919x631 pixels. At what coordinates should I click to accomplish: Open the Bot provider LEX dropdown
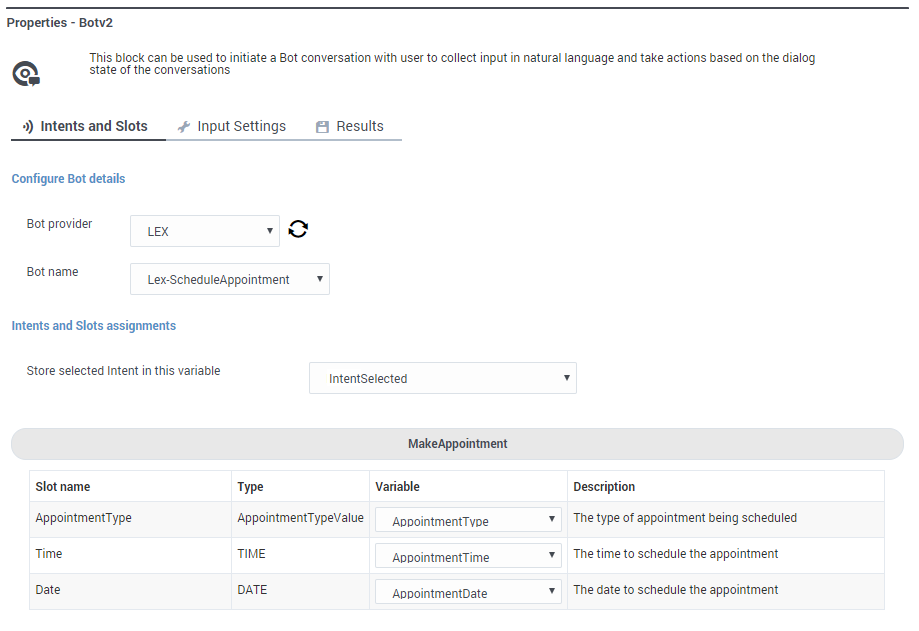tap(205, 231)
